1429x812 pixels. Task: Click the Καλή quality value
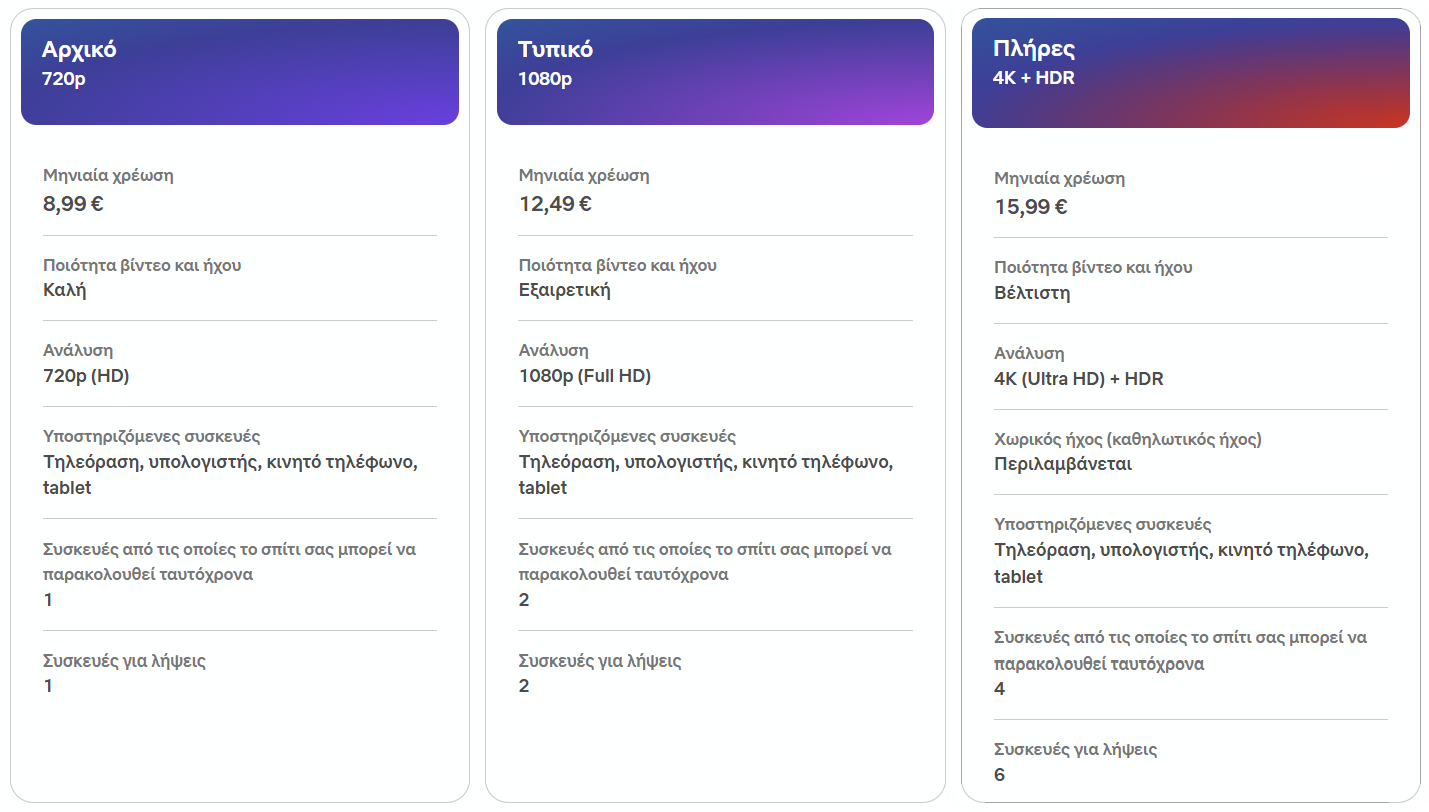tap(65, 291)
